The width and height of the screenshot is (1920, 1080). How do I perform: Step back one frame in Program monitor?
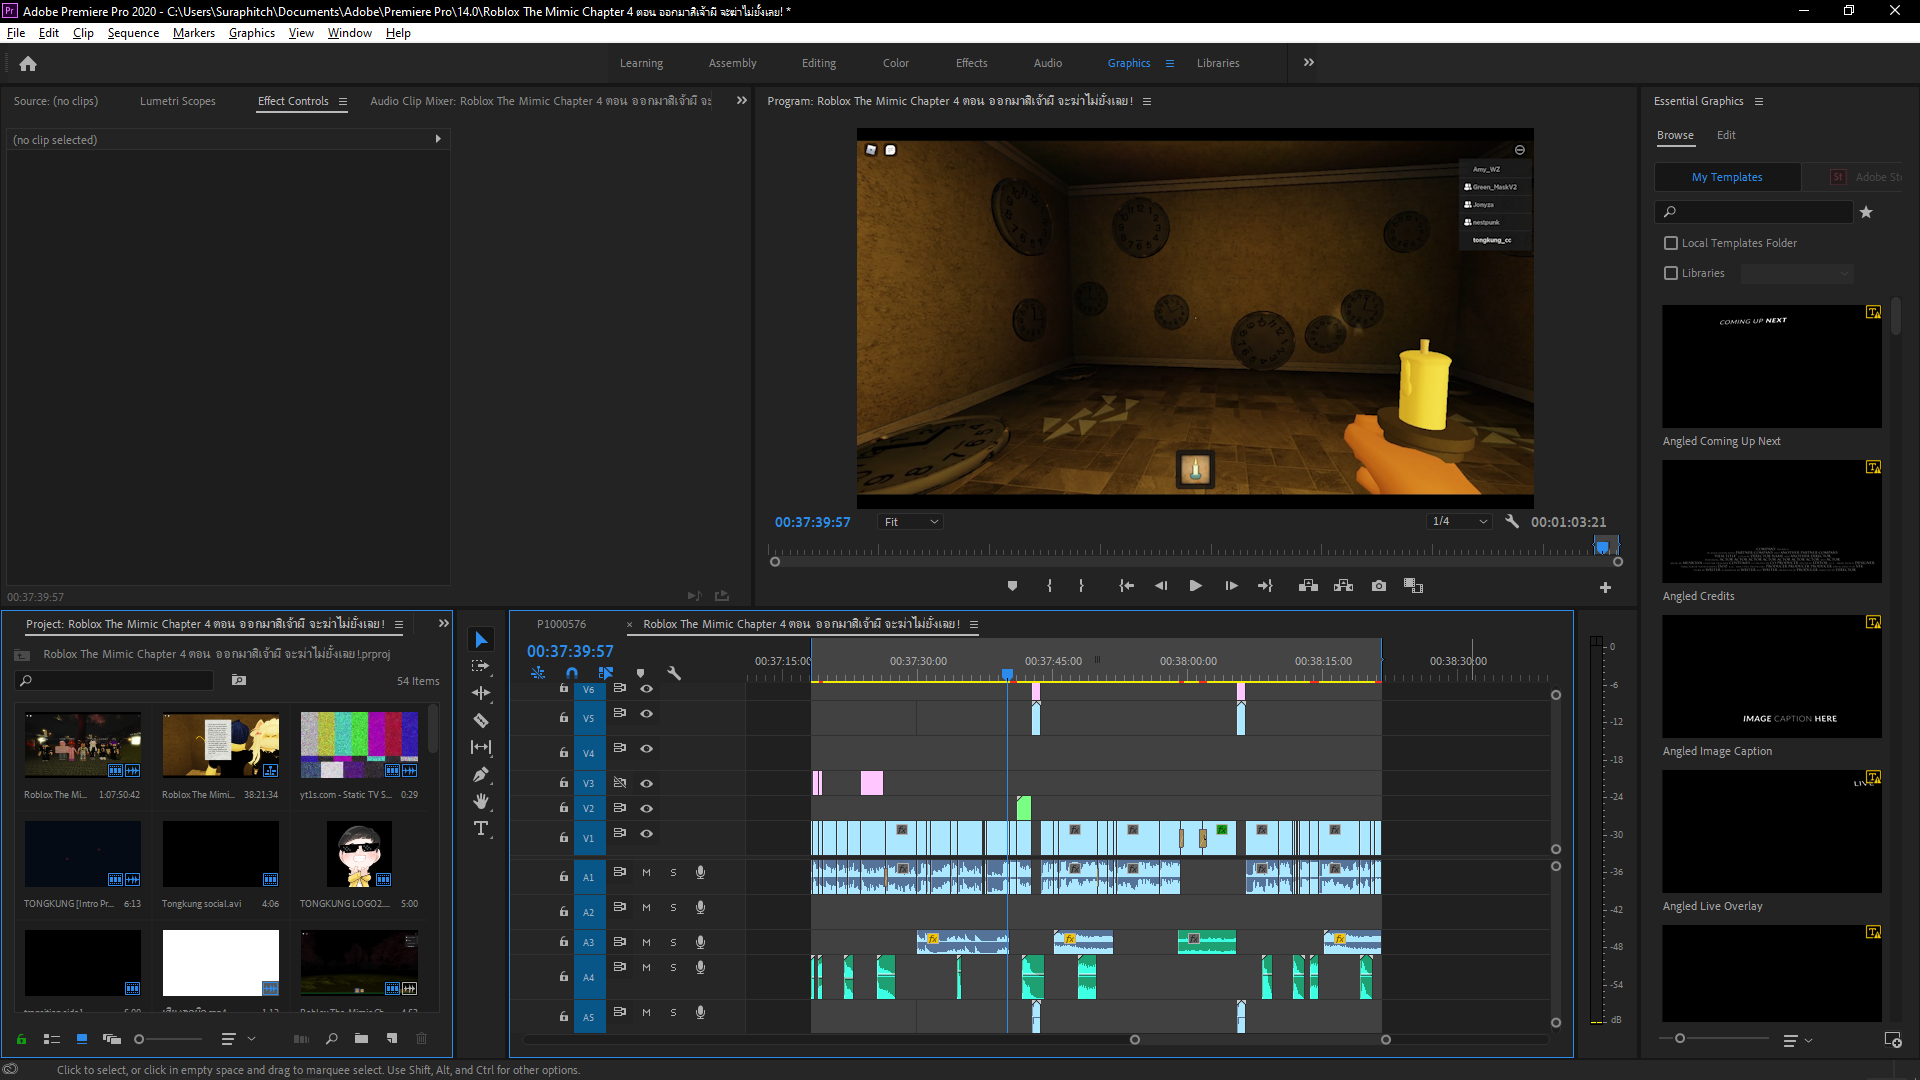click(1161, 586)
